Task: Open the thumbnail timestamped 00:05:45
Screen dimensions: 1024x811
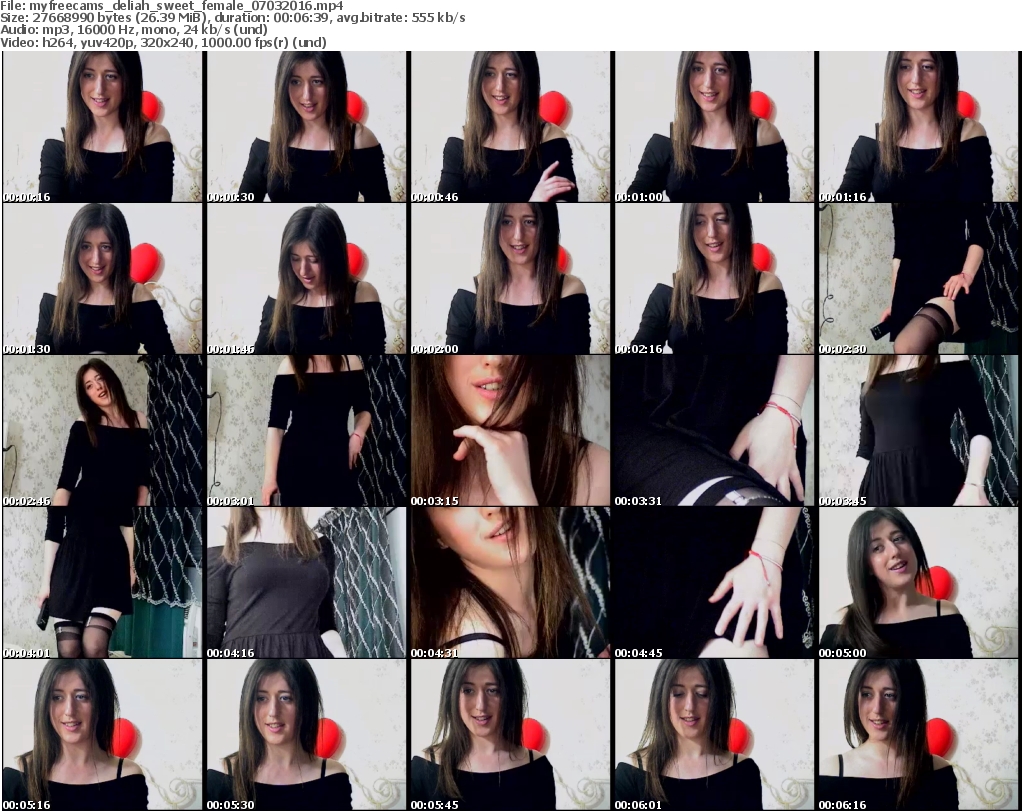Action: [510, 735]
